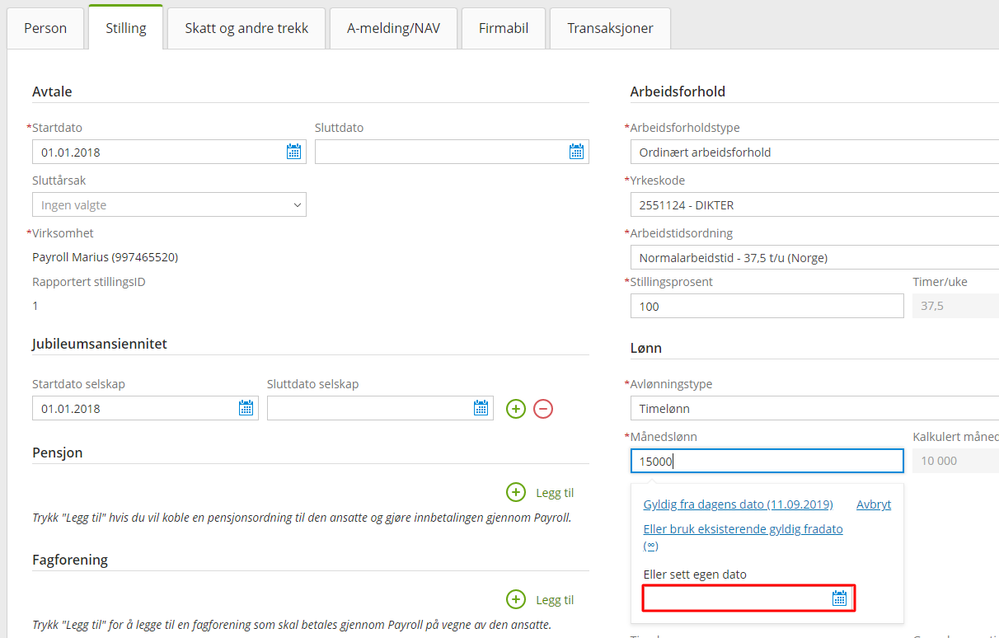Image resolution: width=999 pixels, height=638 pixels.
Task: Open the Skatt og andre trekk tab
Action: 247,28
